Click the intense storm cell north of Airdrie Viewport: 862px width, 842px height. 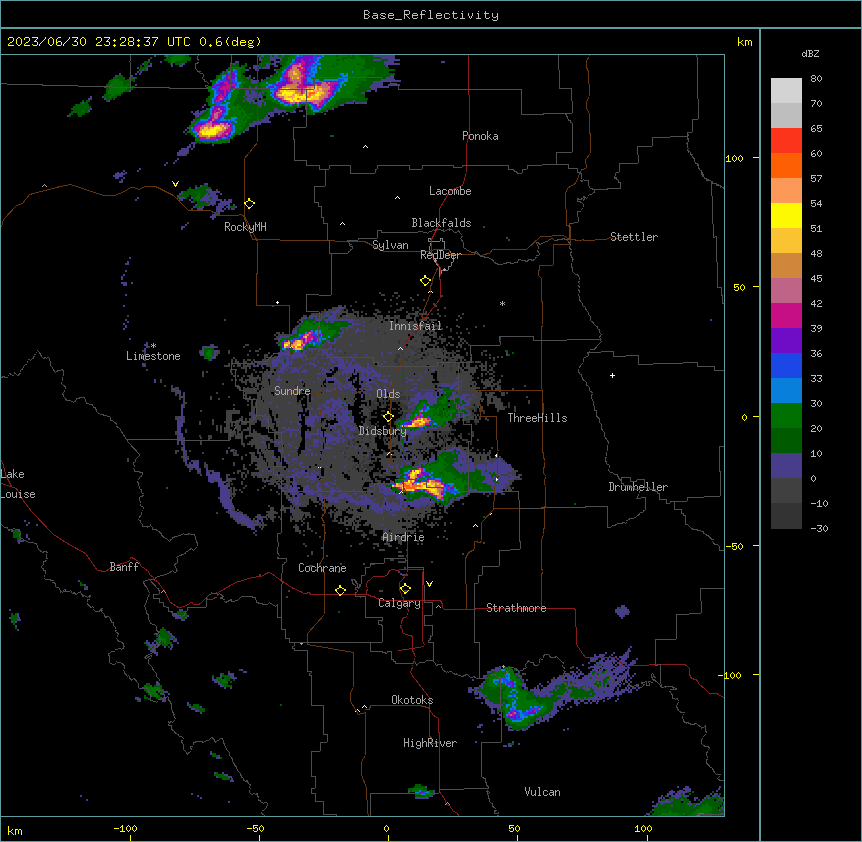tap(422, 484)
